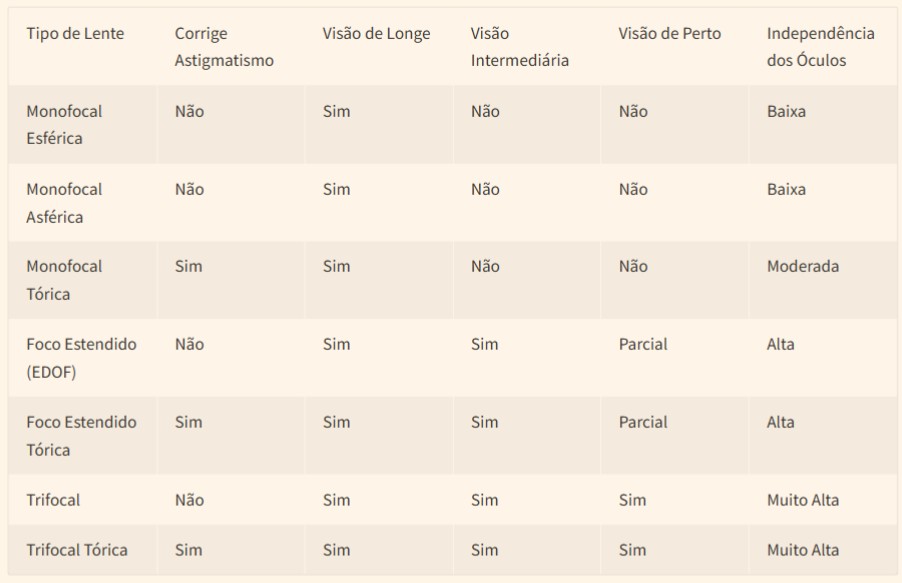Click the 'Trifocal Tórica' lens type cell
The image size is (902, 583).
[77, 550]
